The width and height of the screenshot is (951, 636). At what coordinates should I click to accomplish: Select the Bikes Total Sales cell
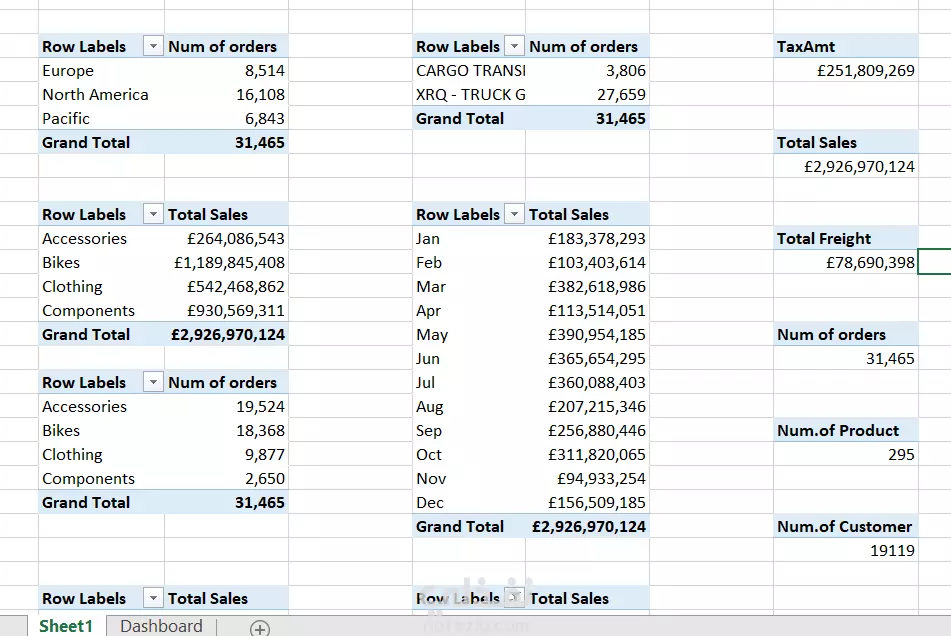click(230, 262)
